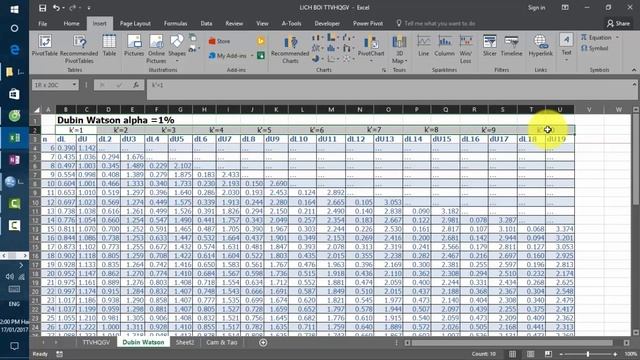
Task: Expand the Charts dialog launcher
Action: point(384,70)
